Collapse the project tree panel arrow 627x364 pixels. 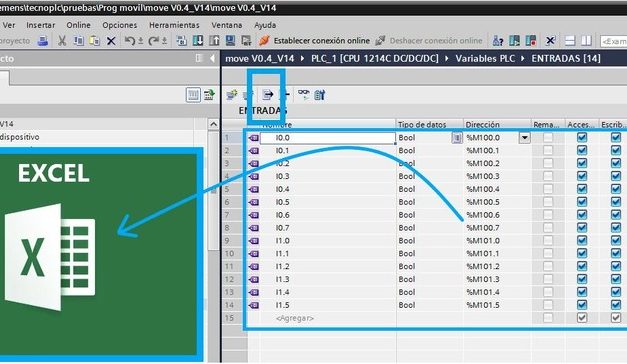[212, 58]
